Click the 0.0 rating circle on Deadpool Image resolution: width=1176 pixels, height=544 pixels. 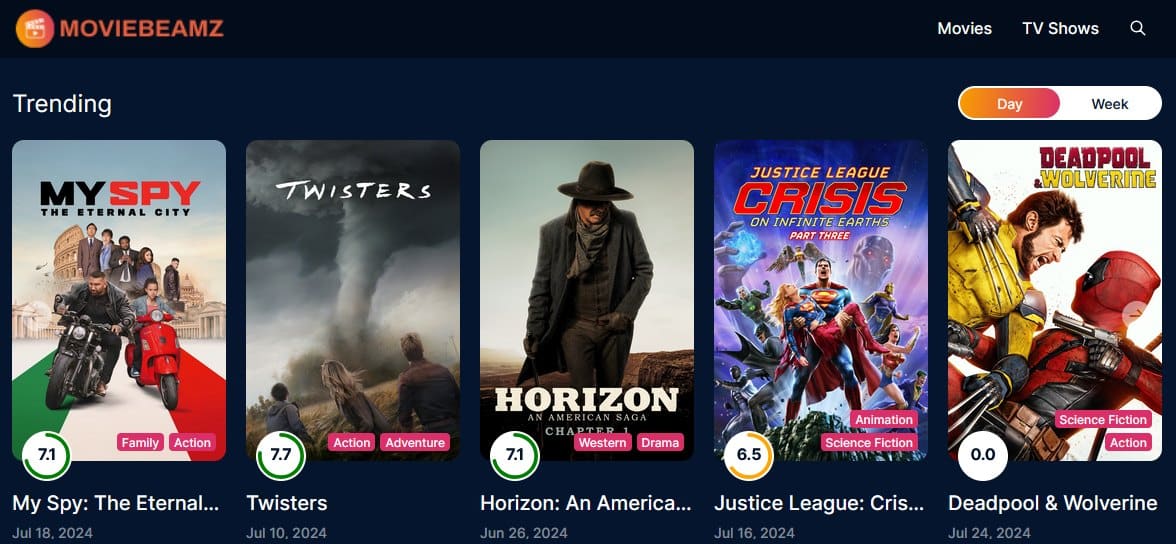pyautogui.click(x=982, y=455)
